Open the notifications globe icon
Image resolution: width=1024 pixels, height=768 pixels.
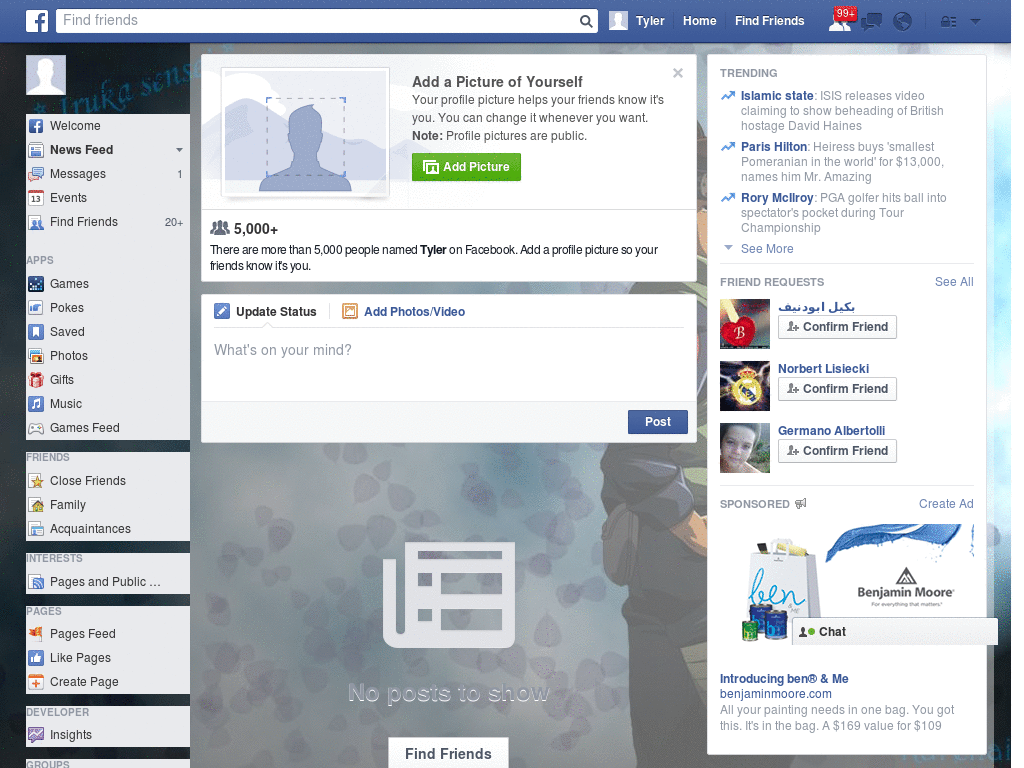click(903, 22)
